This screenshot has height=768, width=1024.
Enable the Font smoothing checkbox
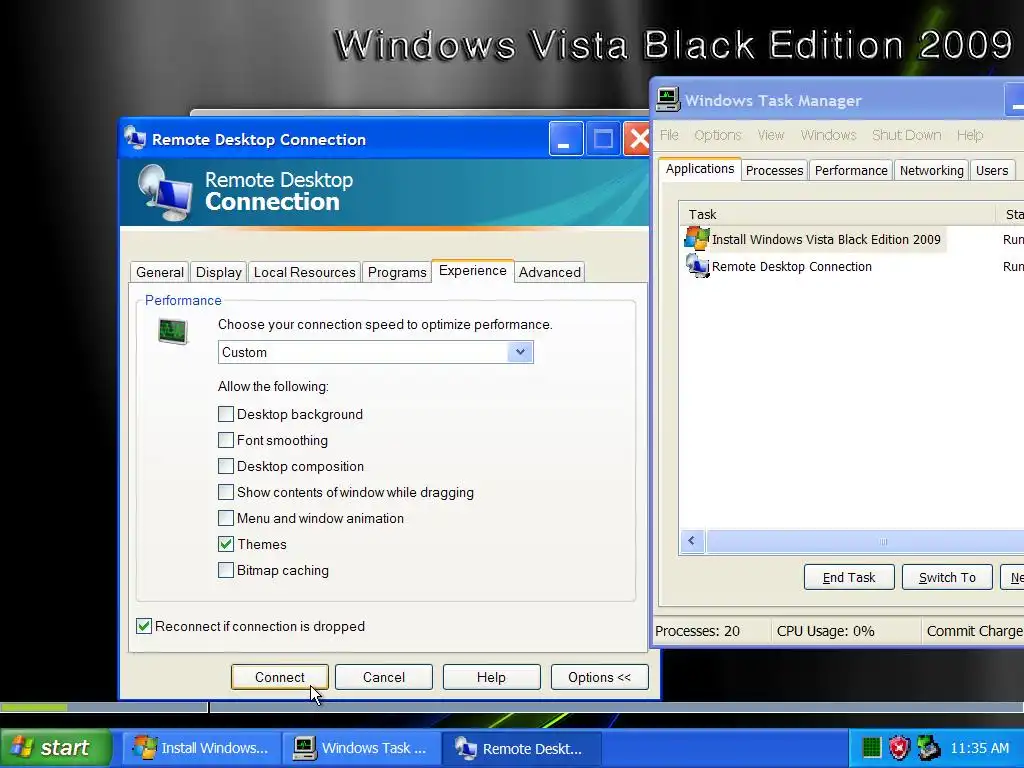[225, 440]
